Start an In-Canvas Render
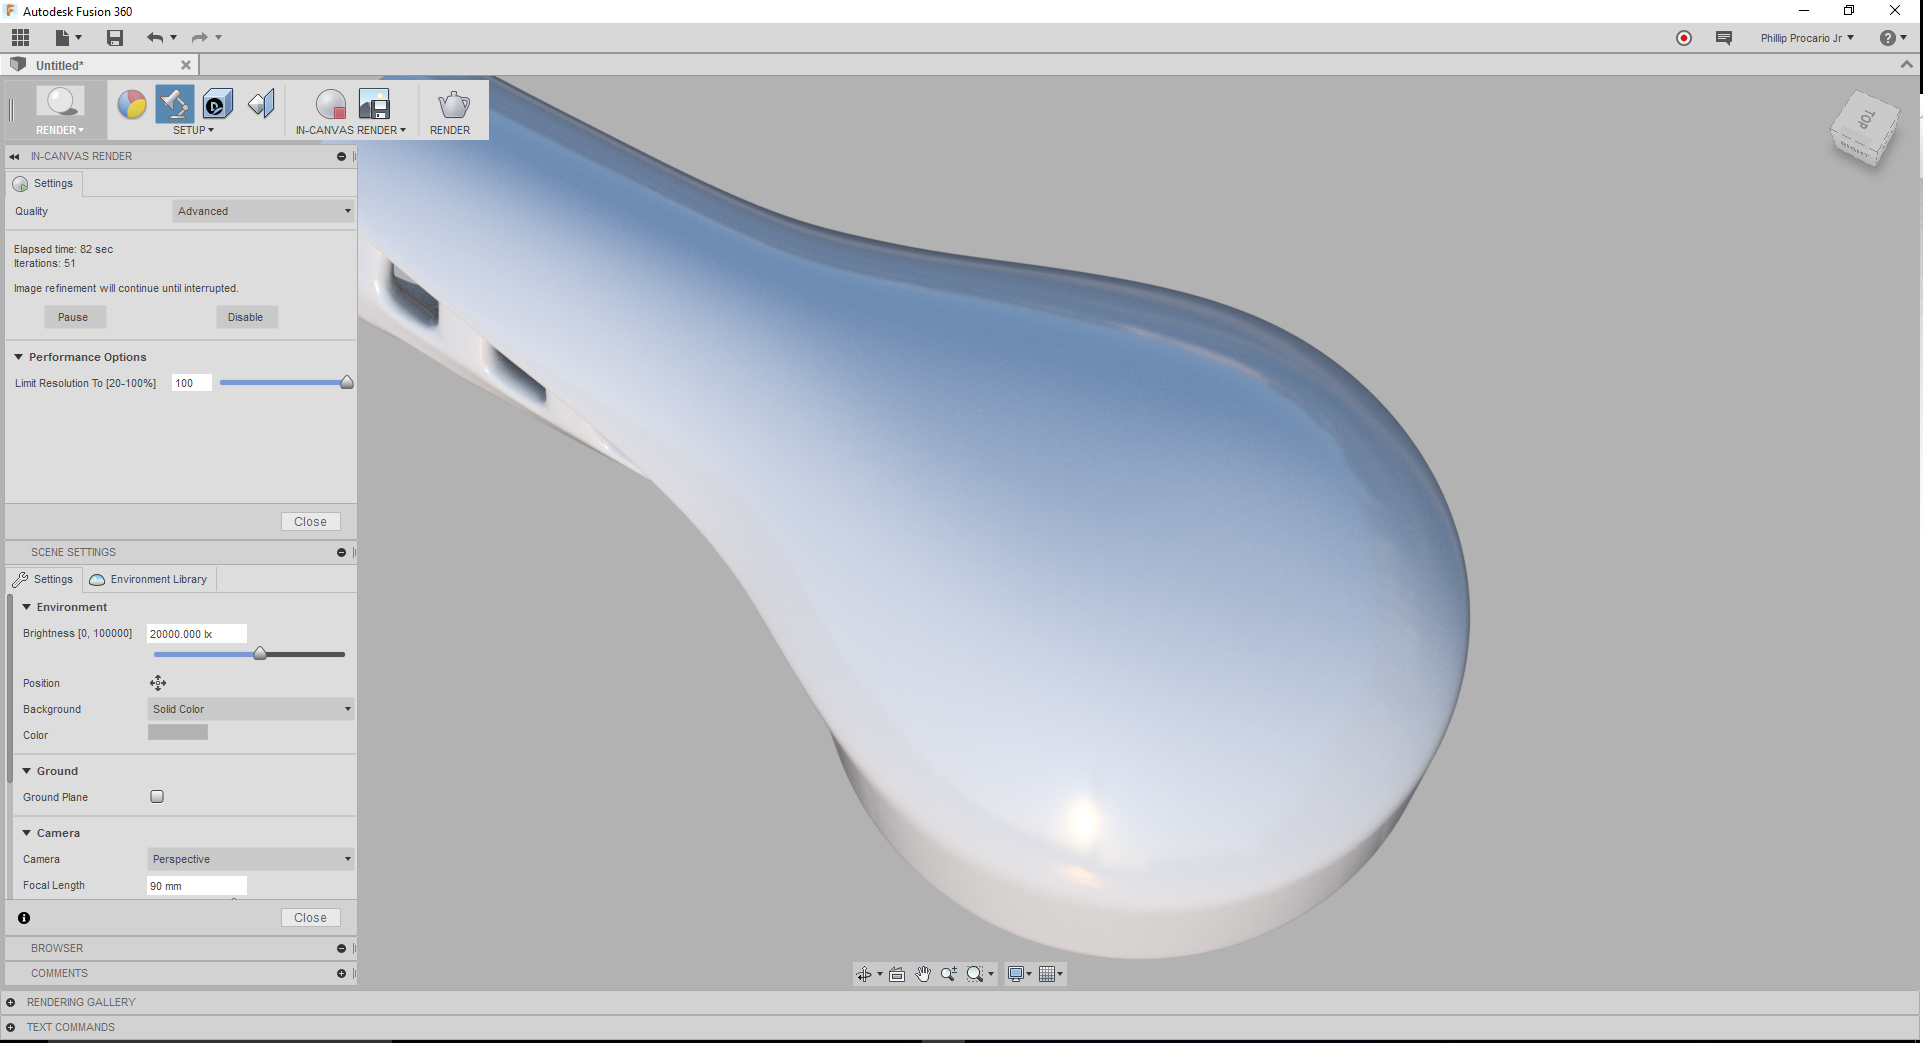The width and height of the screenshot is (1923, 1043). 330,104
